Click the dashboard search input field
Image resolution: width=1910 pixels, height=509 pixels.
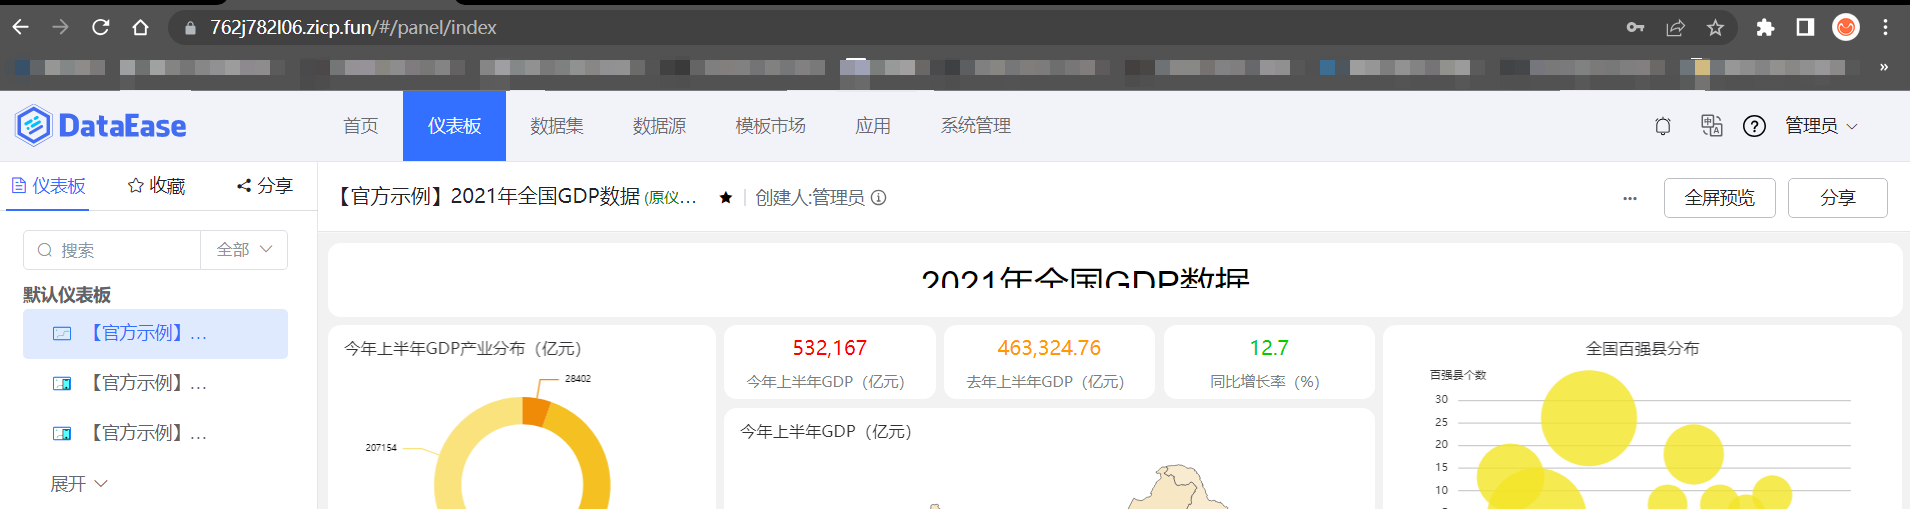click(112, 250)
